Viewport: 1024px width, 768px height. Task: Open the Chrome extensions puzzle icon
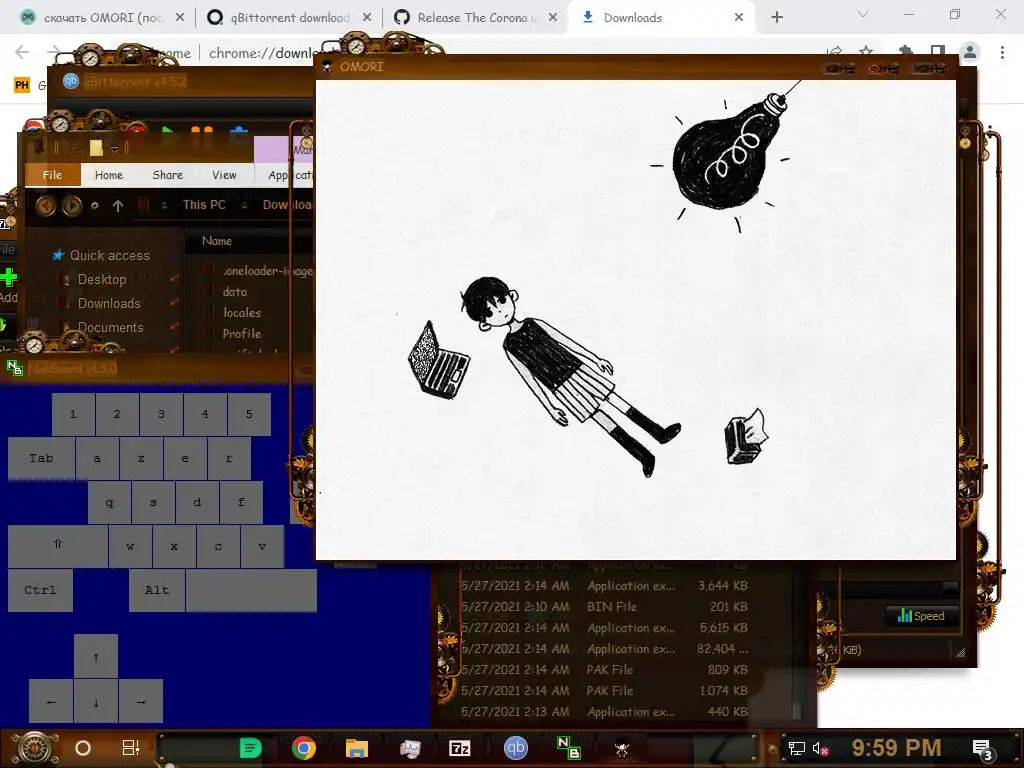(905, 52)
